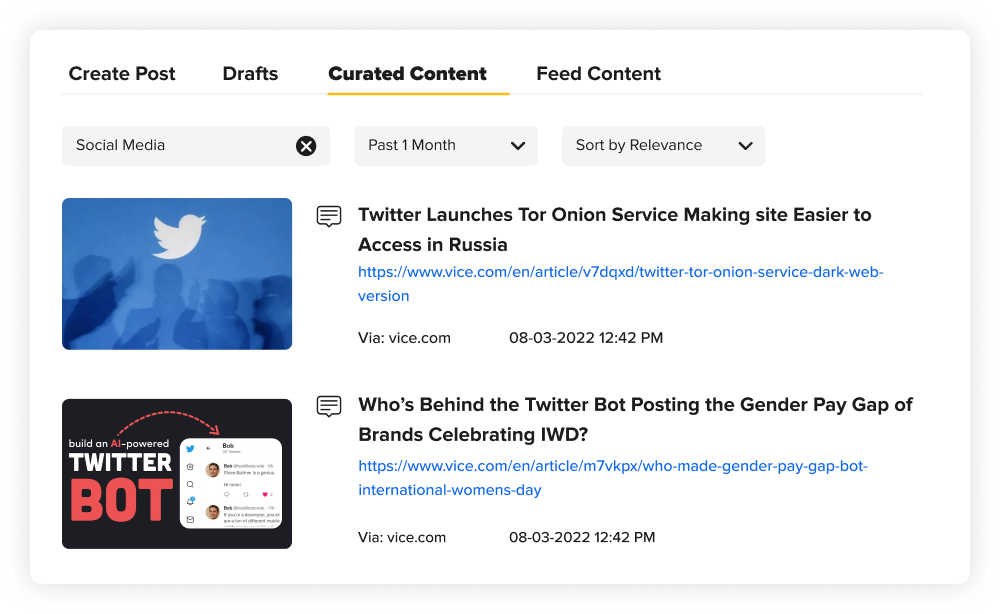Switch to the Drafts tab
Screen dimensions: 1000x614
[250, 74]
